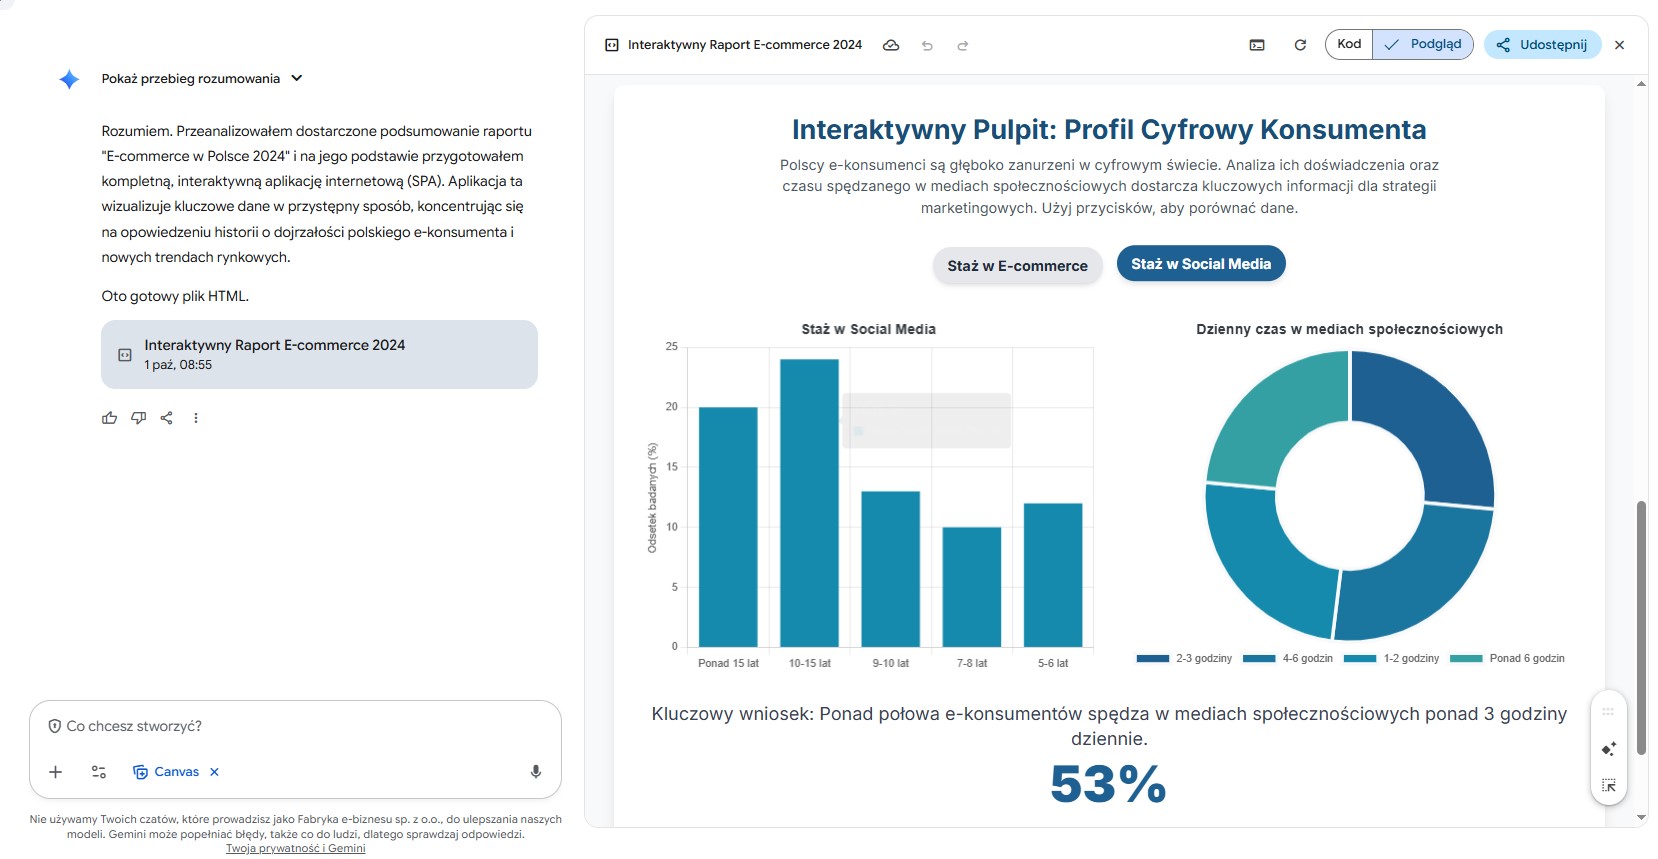Screen dimensions: 1658x859
Task: Refresh the canvas preview
Action: coord(1300,45)
